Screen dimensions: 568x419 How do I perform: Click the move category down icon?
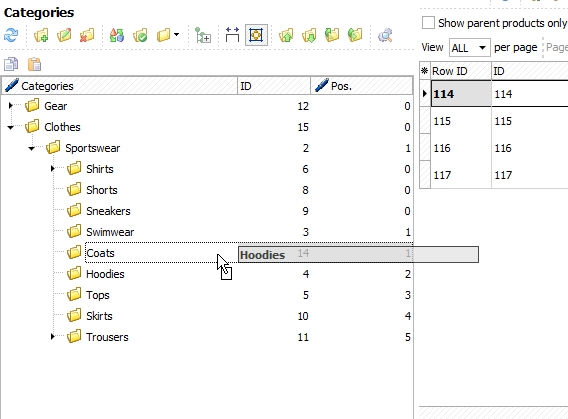(309, 35)
